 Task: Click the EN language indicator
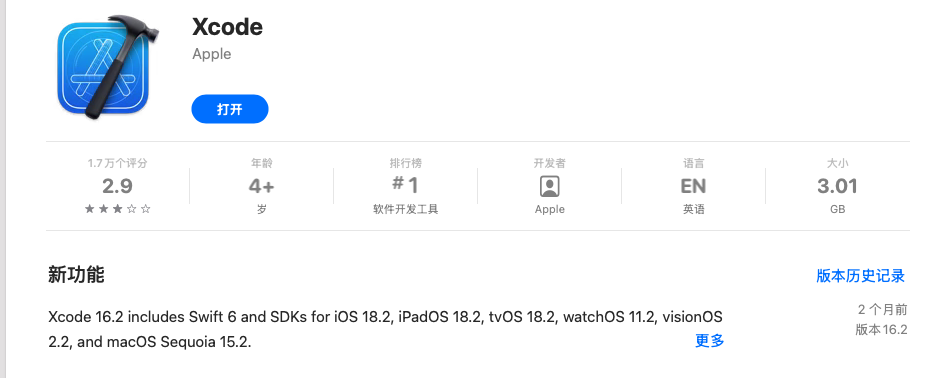pyautogui.click(x=693, y=186)
